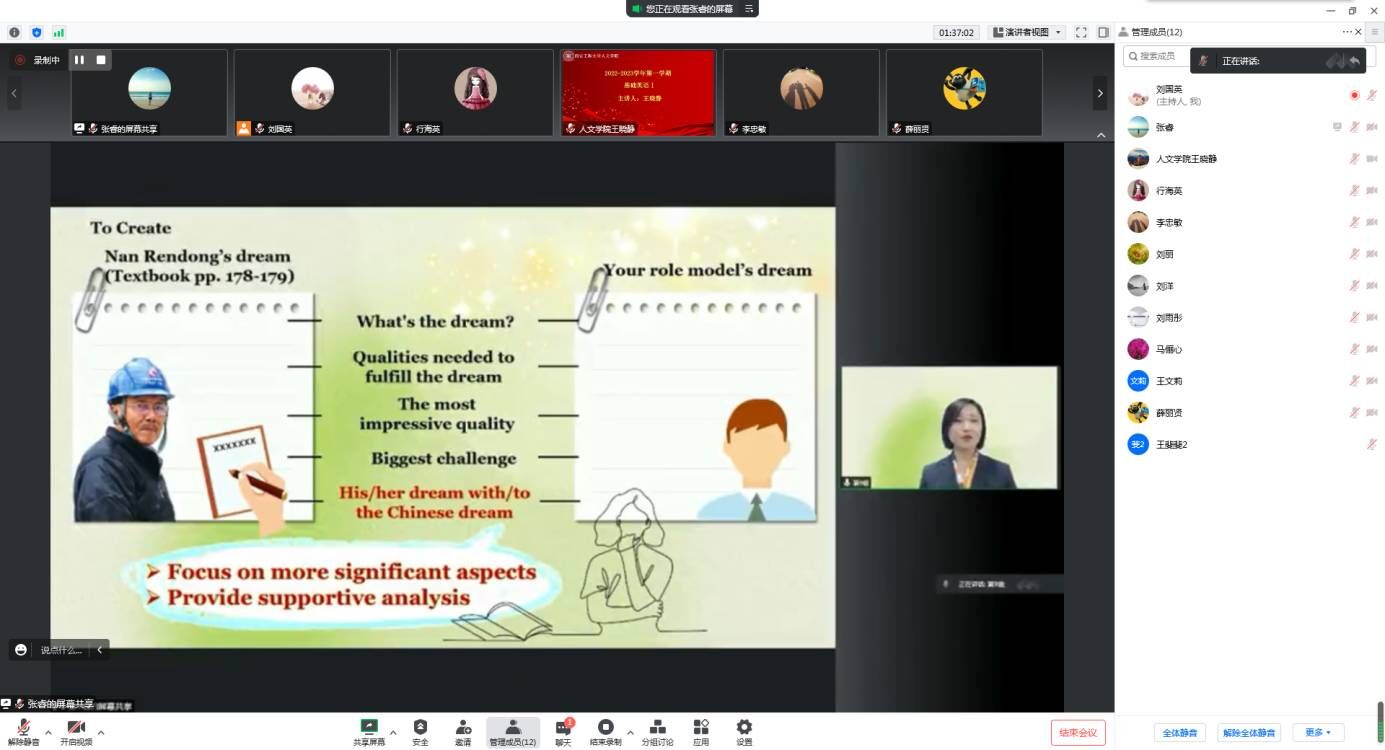1385x750 pixels.
Task: Expand the 更多 dropdown in members panel
Action: (1317, 733)
